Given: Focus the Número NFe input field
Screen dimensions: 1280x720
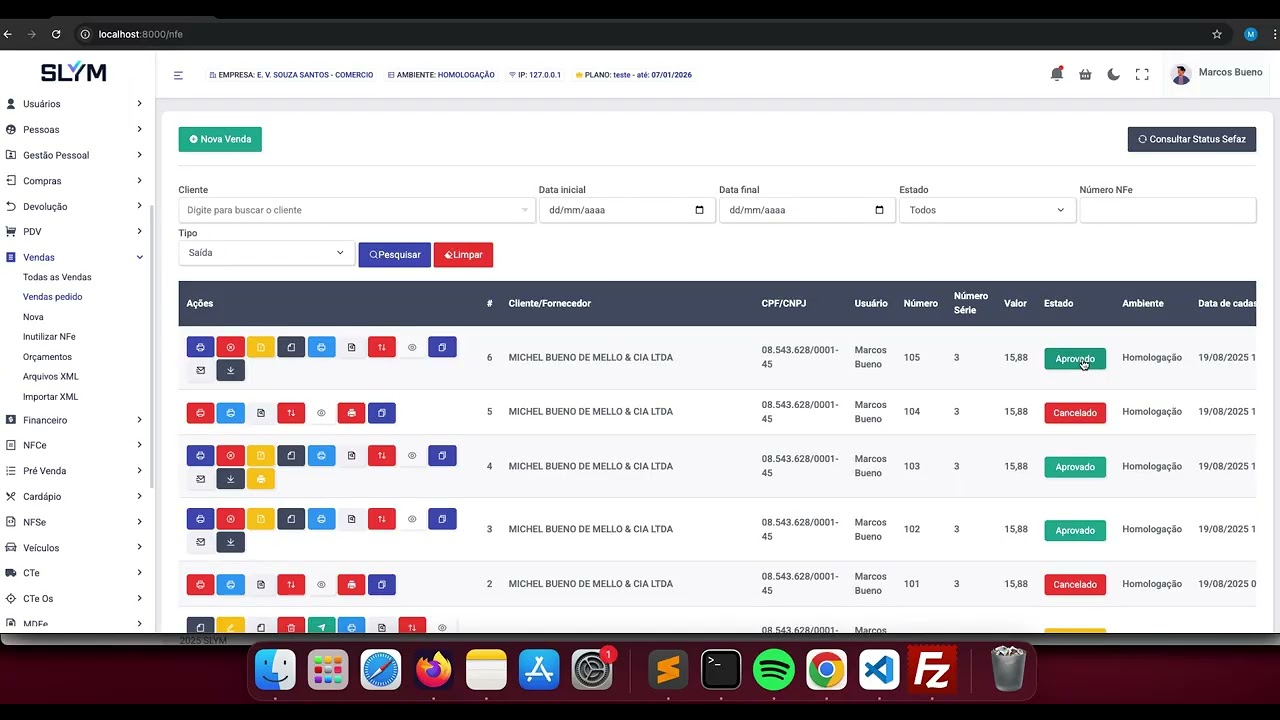Looking at the screenshot, I should 1167,210.
